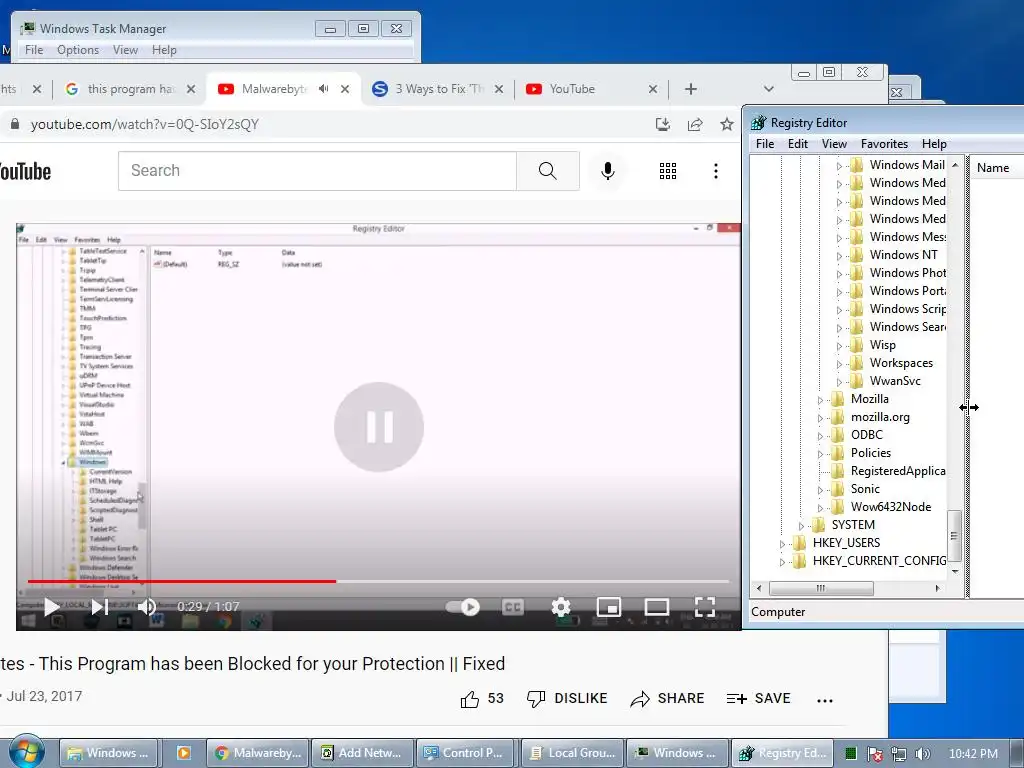Expand the Windows Mail registry key
This screenshot has width=1024, height=768.
click(839, 166)
